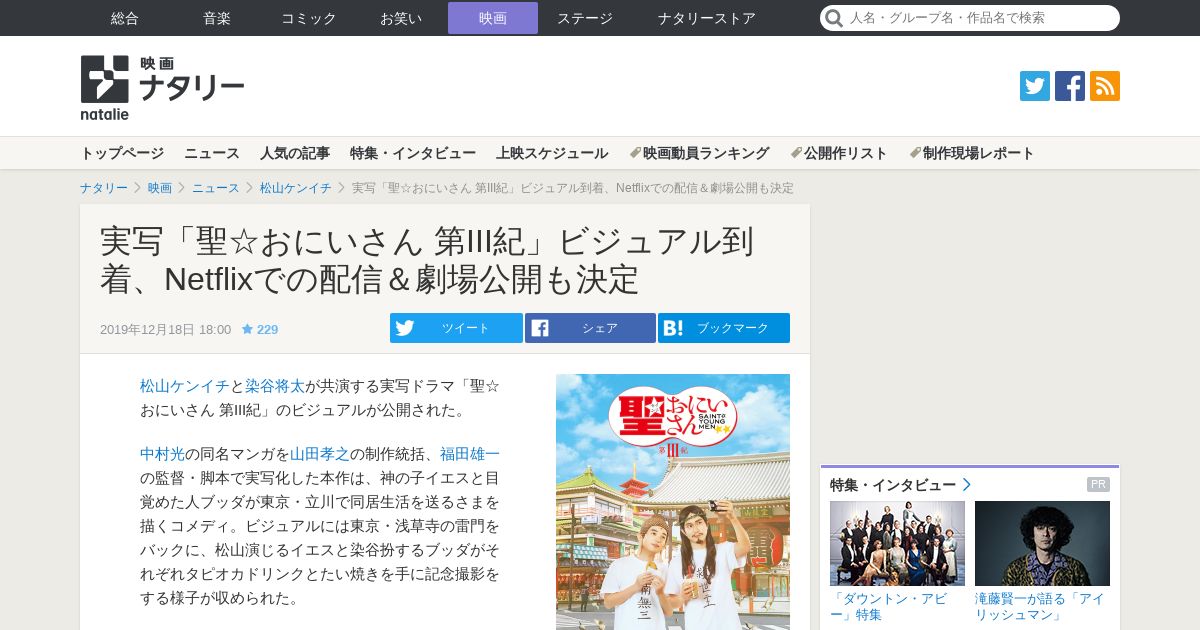Viewport: 1200px width, 630px height.
Task: Select the お笑い tab
Action: tap(401, 18)
